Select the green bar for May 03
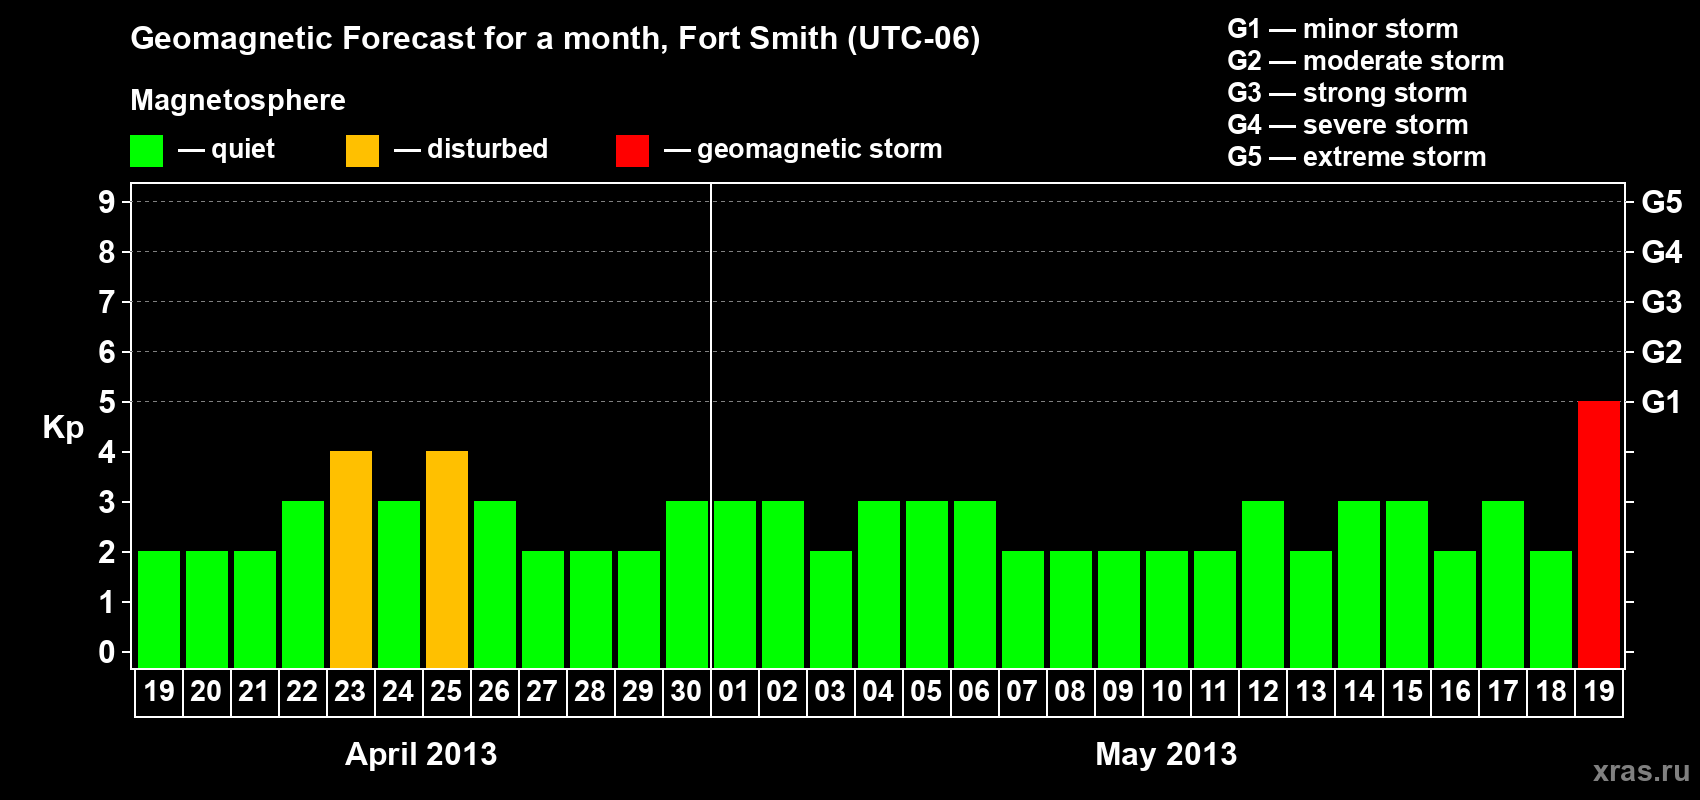This screenshot has width=1700, height=800. click(x=831, y=609)
